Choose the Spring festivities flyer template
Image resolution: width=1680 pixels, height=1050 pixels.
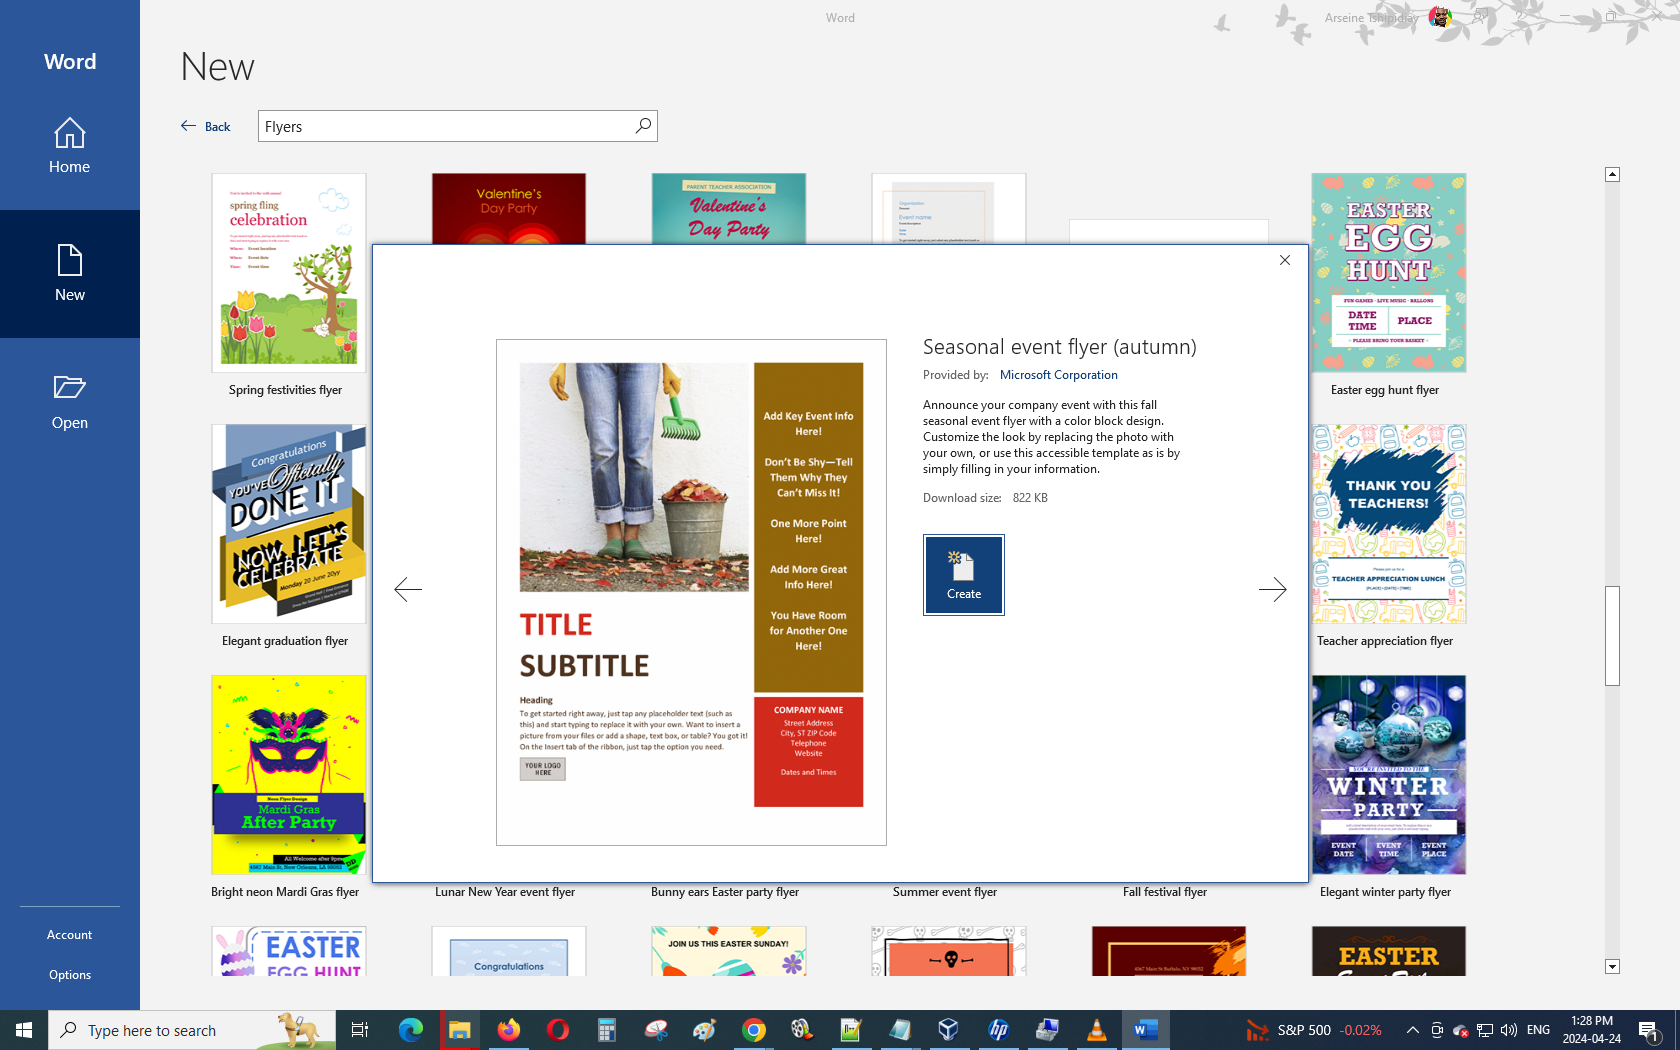click(x=289, y=273)
